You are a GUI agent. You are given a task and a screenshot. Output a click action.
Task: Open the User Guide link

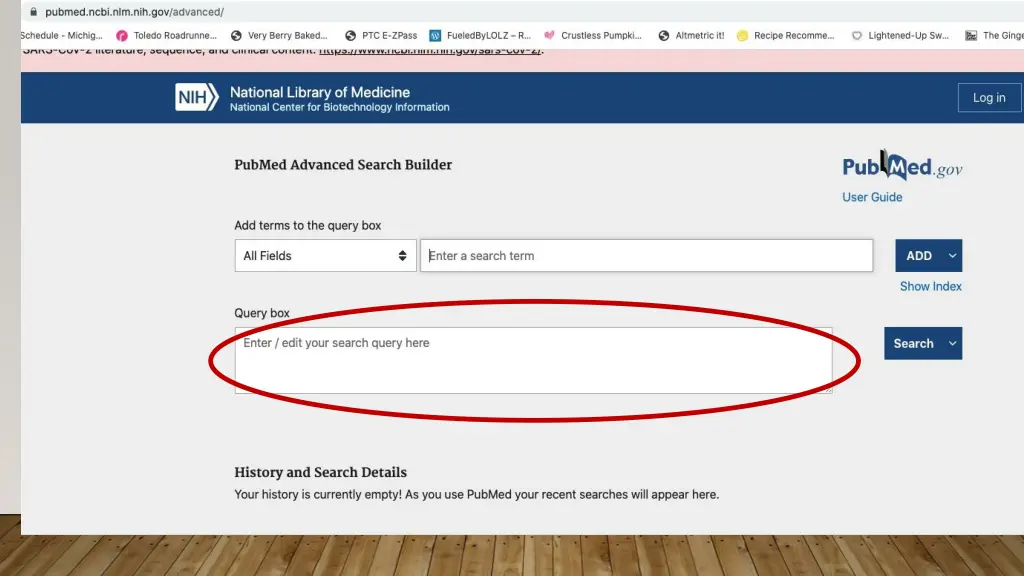coord(872,197)
